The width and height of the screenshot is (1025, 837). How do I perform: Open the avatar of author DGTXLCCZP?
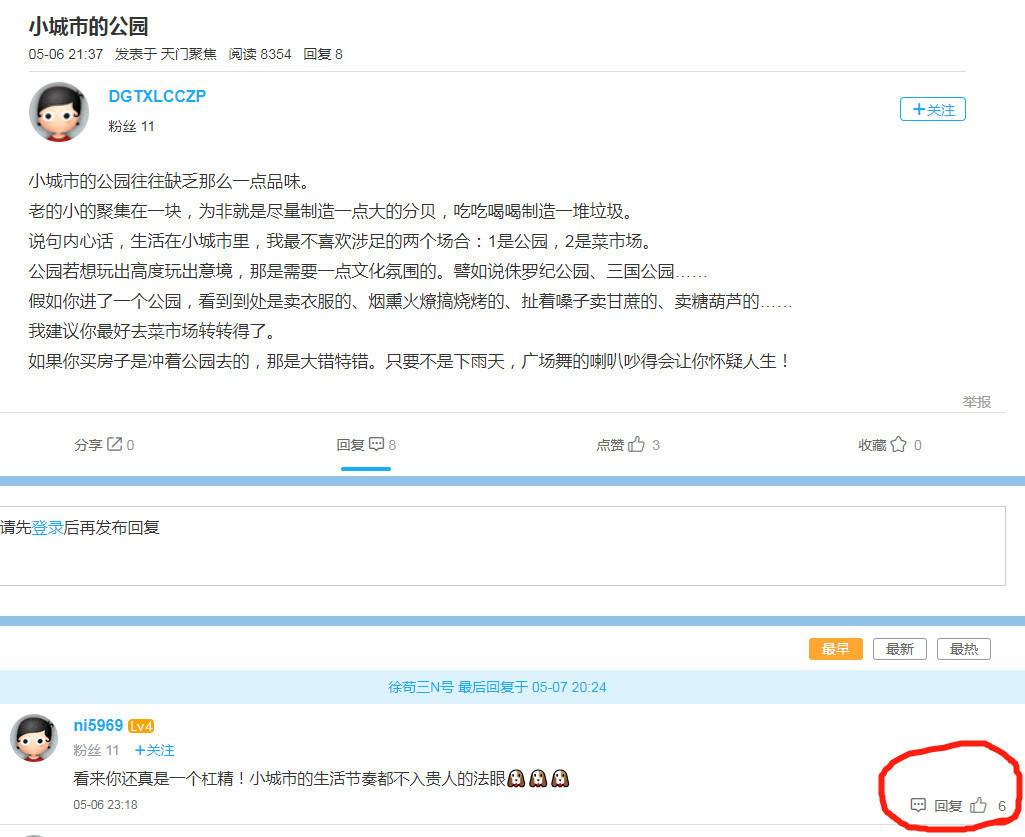(58, 112)
